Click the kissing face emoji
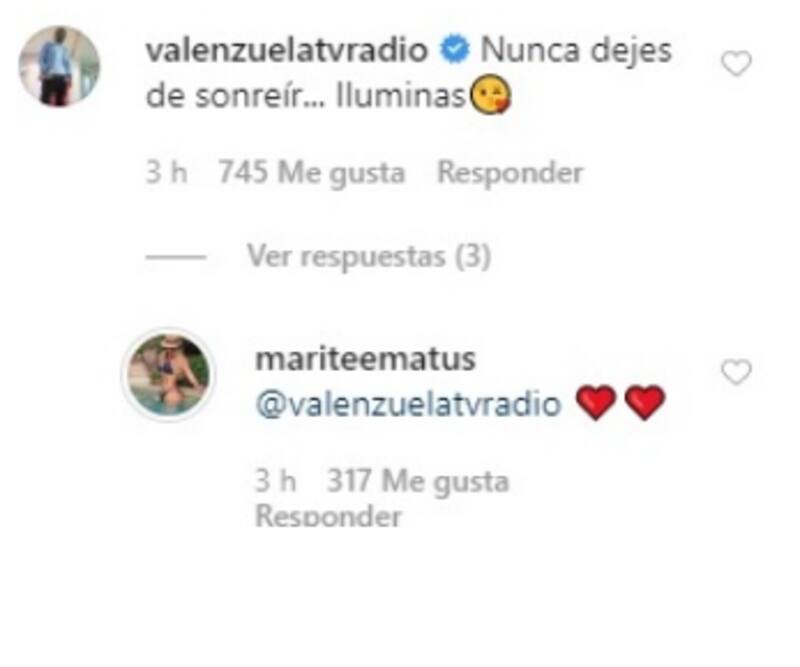The width and height of the screenshot is (800, 667). 490,98
